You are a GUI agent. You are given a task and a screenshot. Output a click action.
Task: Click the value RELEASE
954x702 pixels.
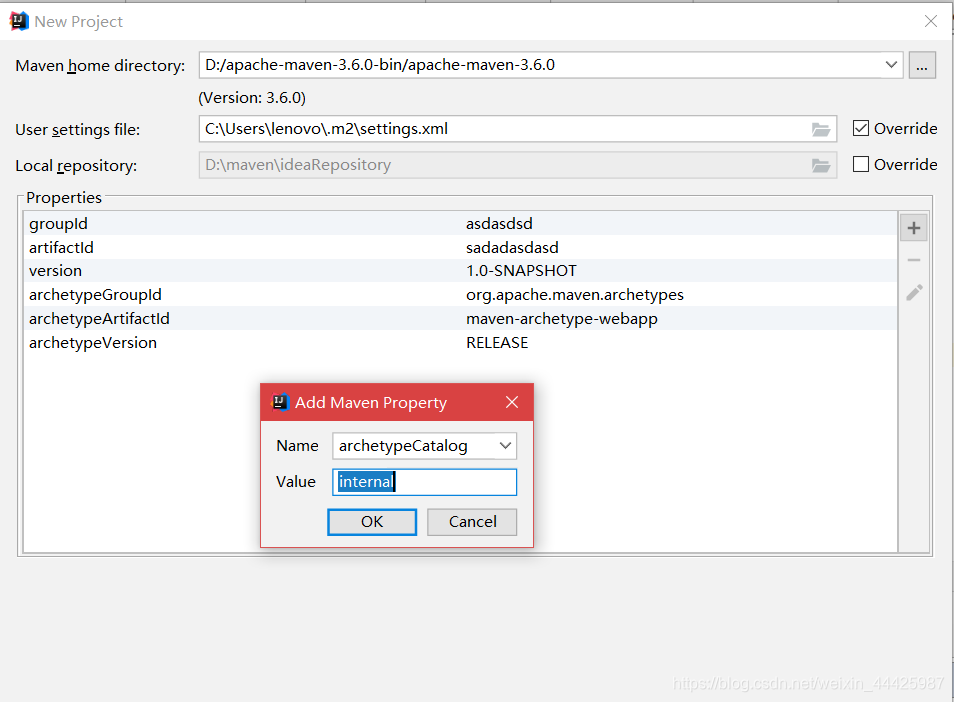496,343
